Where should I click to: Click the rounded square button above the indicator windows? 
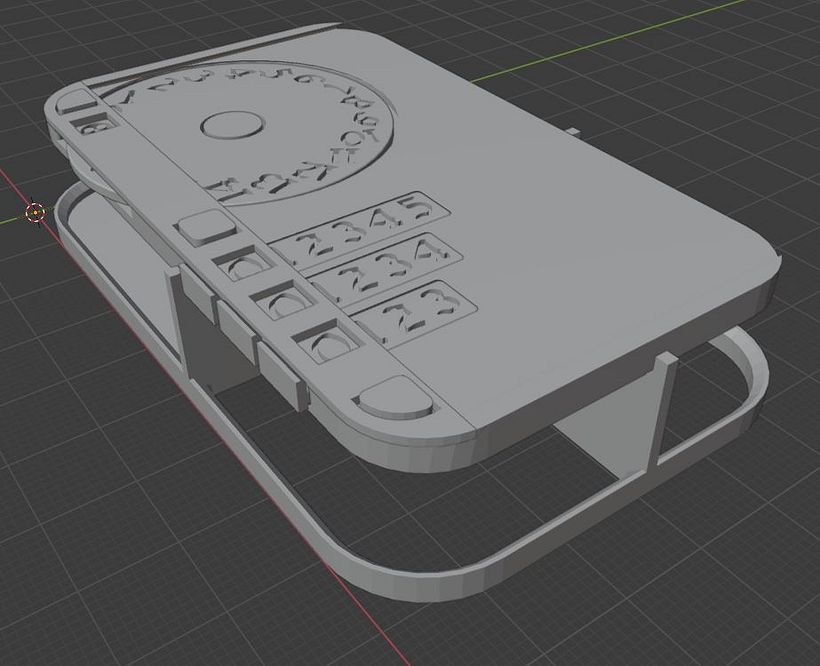207,228
